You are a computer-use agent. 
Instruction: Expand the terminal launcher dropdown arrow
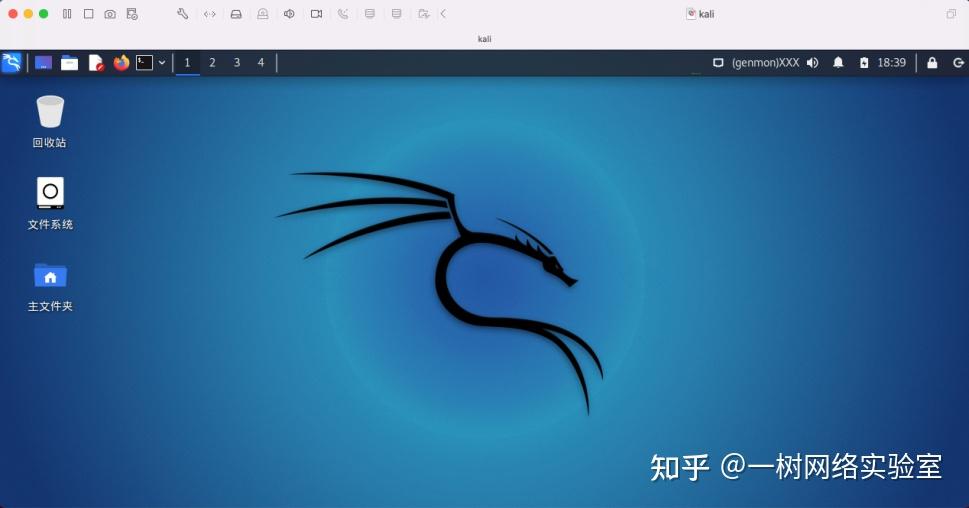point(162,62)
